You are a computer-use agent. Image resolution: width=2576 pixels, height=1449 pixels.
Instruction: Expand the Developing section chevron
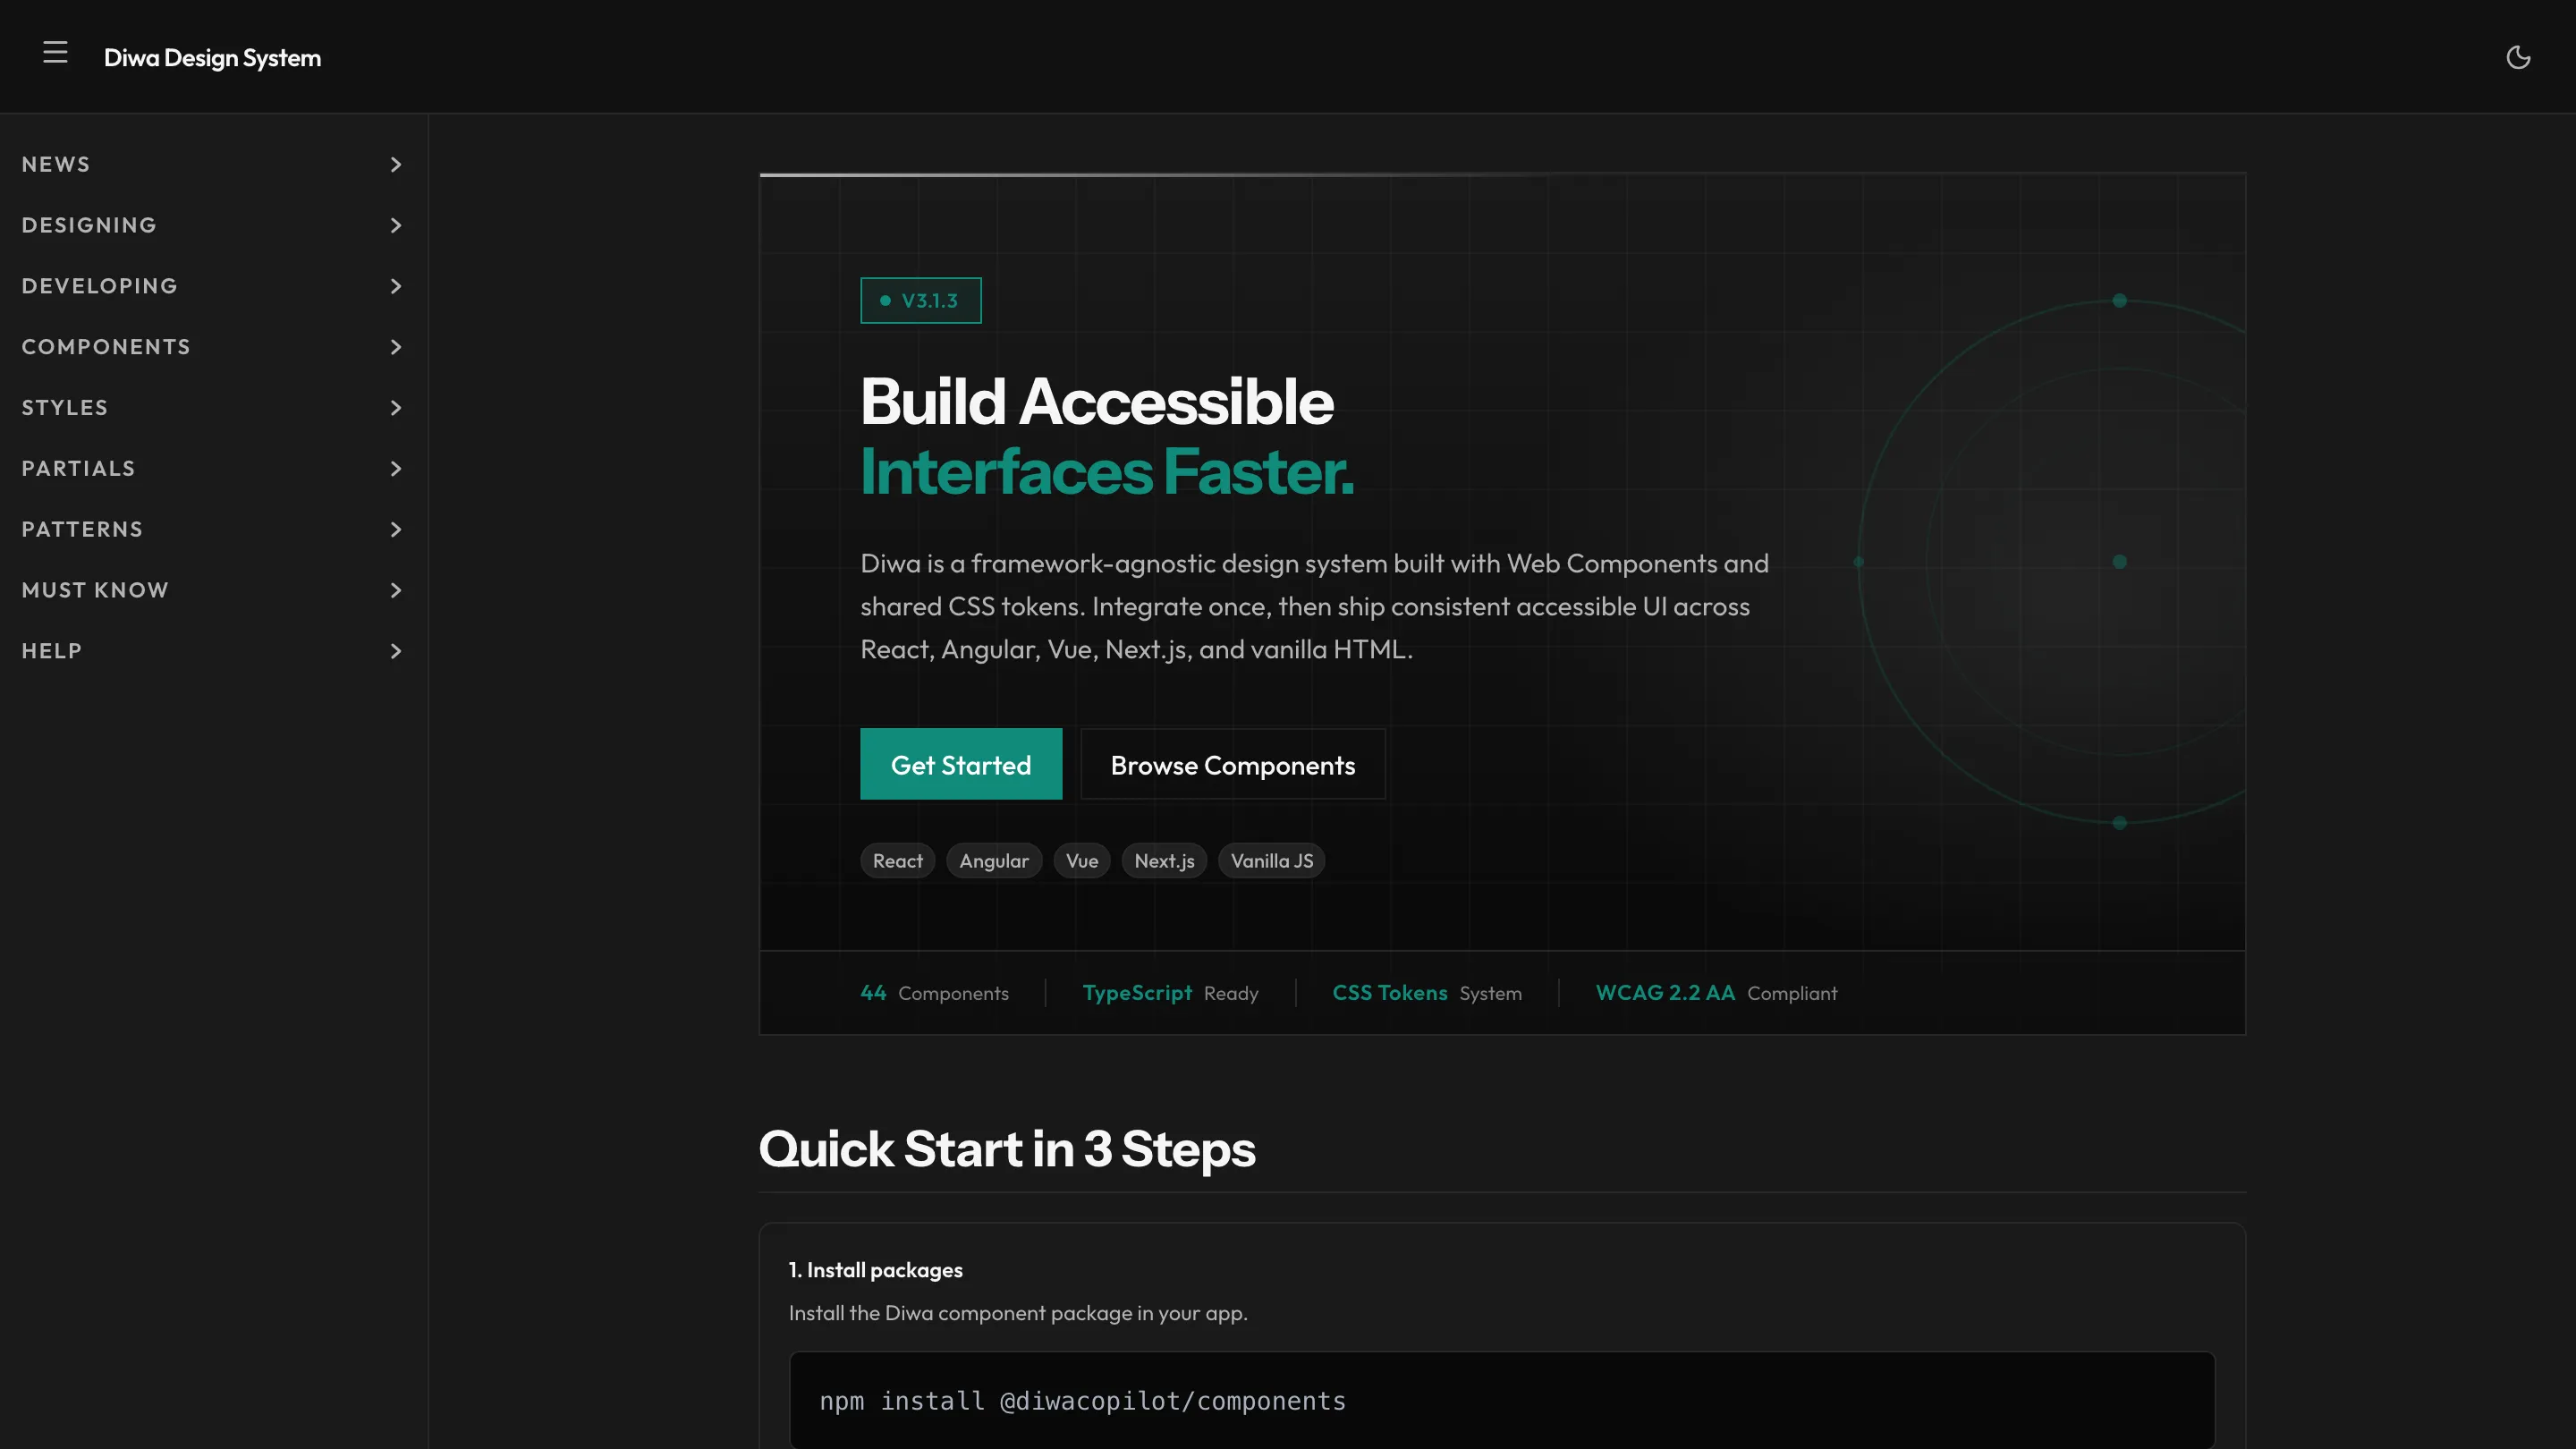click(x=396, y=286)
